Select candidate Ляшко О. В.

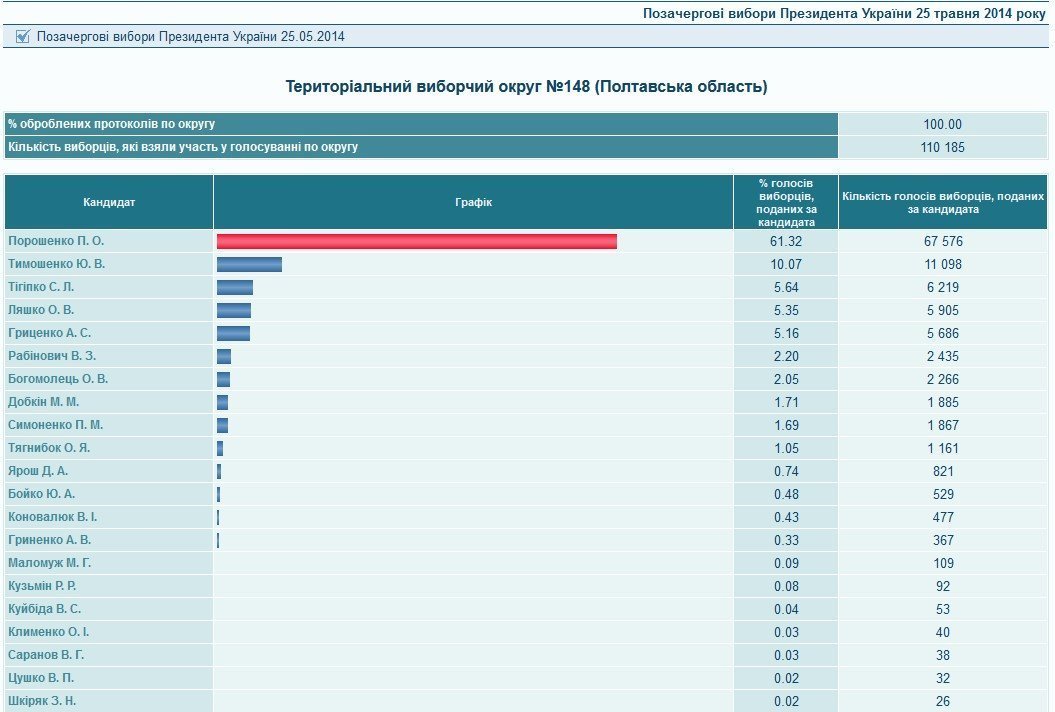(41, 310)
